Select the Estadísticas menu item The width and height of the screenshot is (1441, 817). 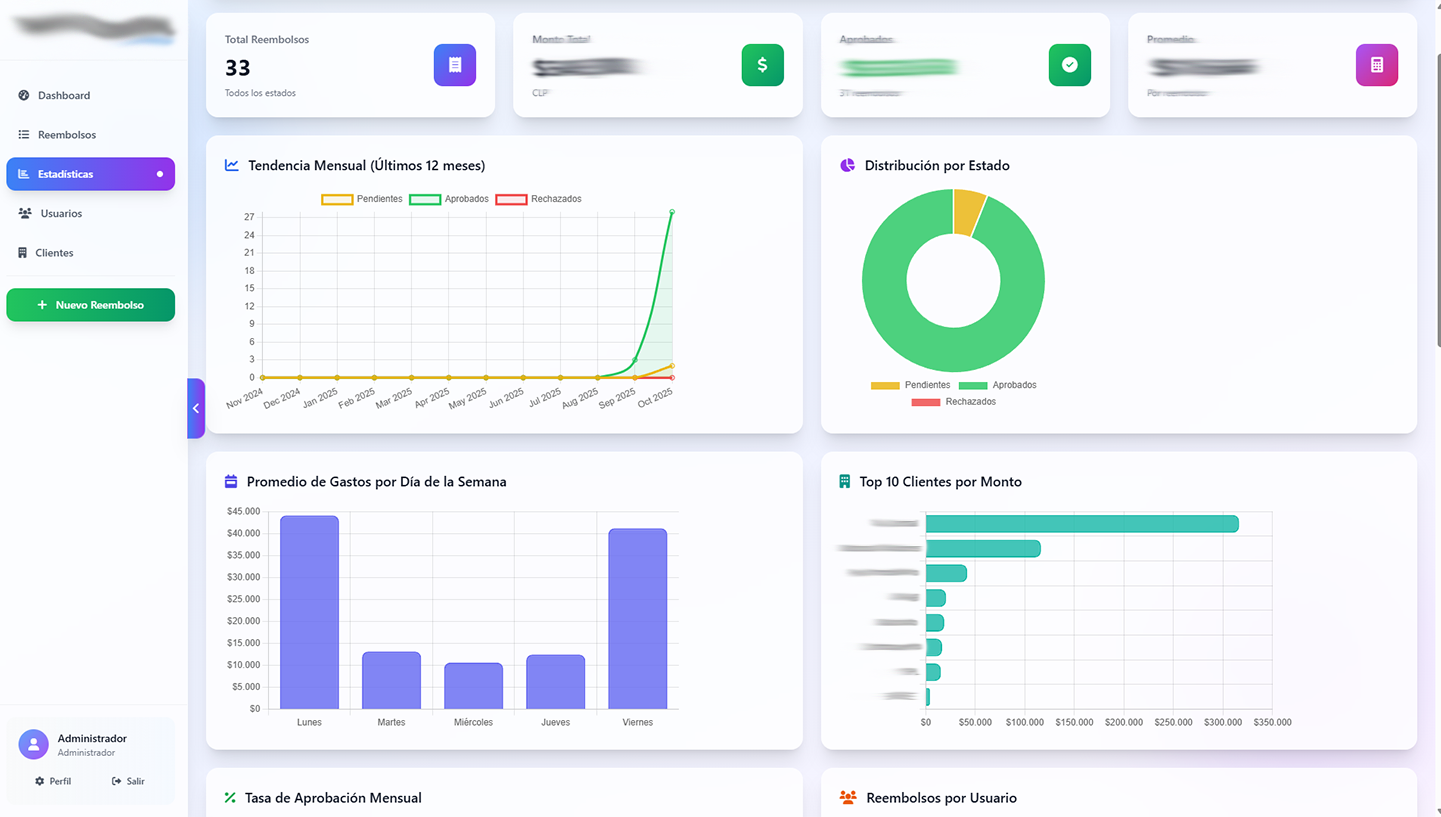pyautogui.click(x=66, y=174)
